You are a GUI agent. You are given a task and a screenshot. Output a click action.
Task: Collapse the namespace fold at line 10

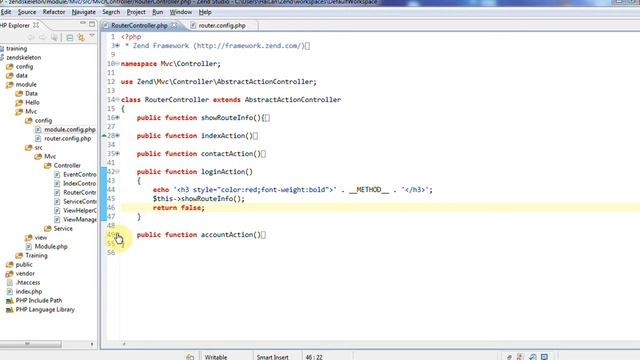pyautogui.click(x=118, y=64)
